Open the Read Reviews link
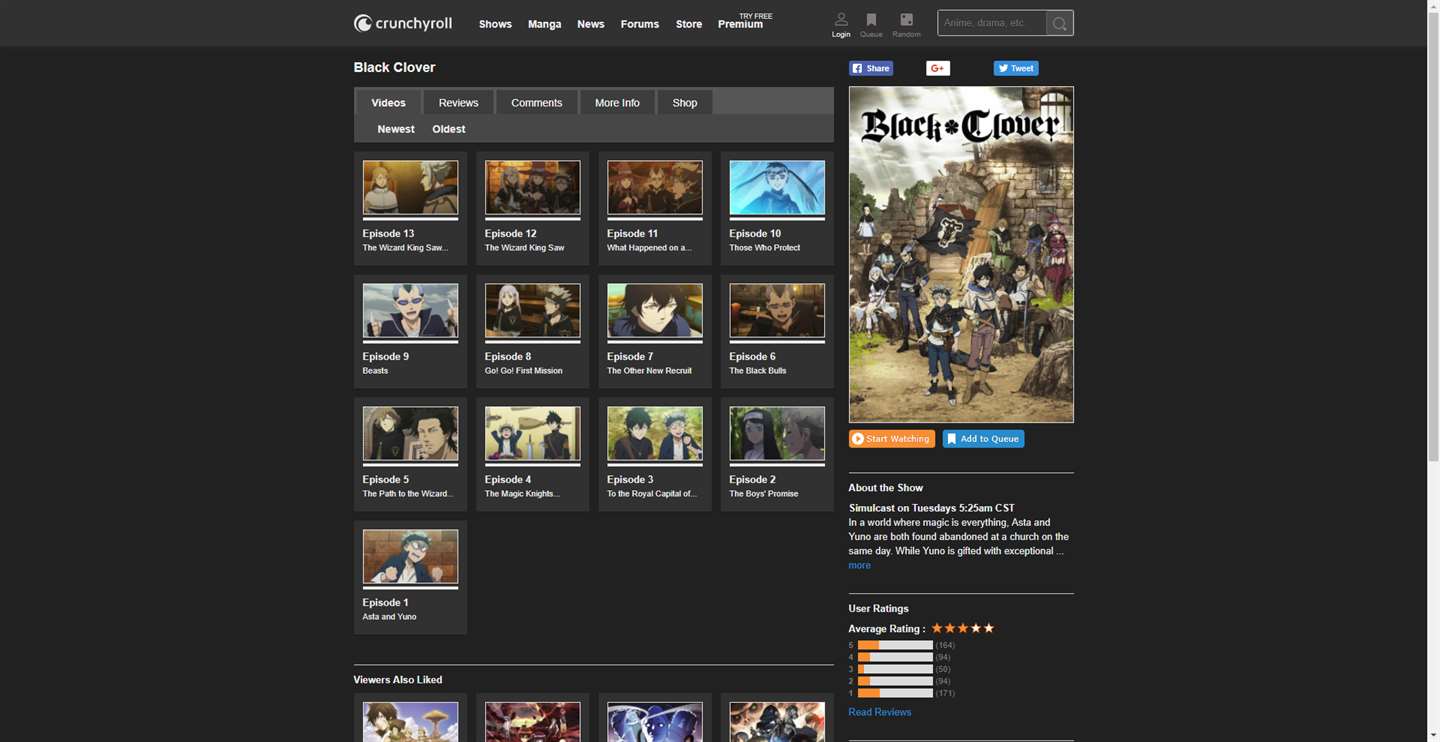The width and height of the screenshot is (1440, 742). click(879, 712)
